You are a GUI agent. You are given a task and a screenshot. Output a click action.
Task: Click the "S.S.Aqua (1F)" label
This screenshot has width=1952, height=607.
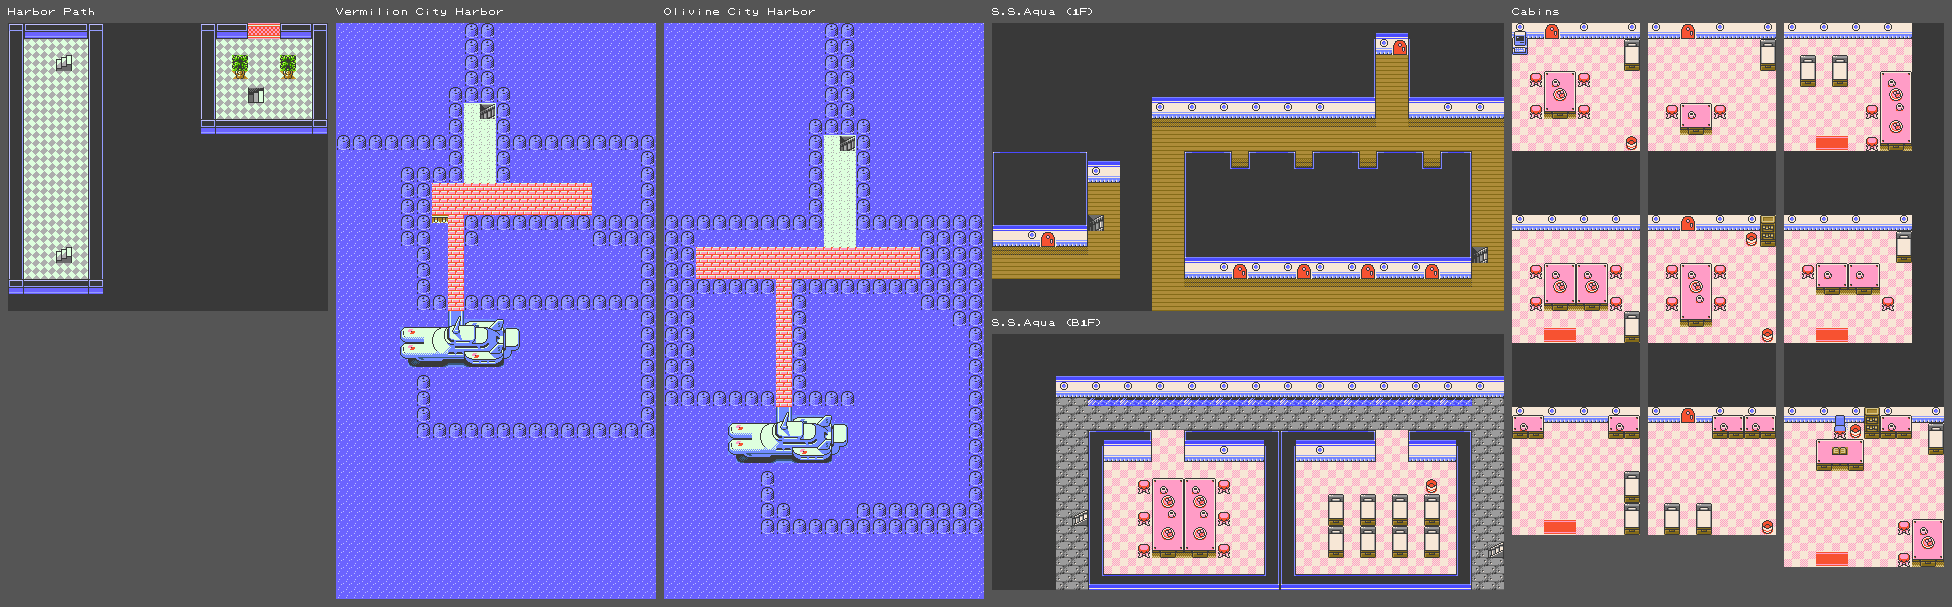pyautogui.click(x=1042, y=12)
